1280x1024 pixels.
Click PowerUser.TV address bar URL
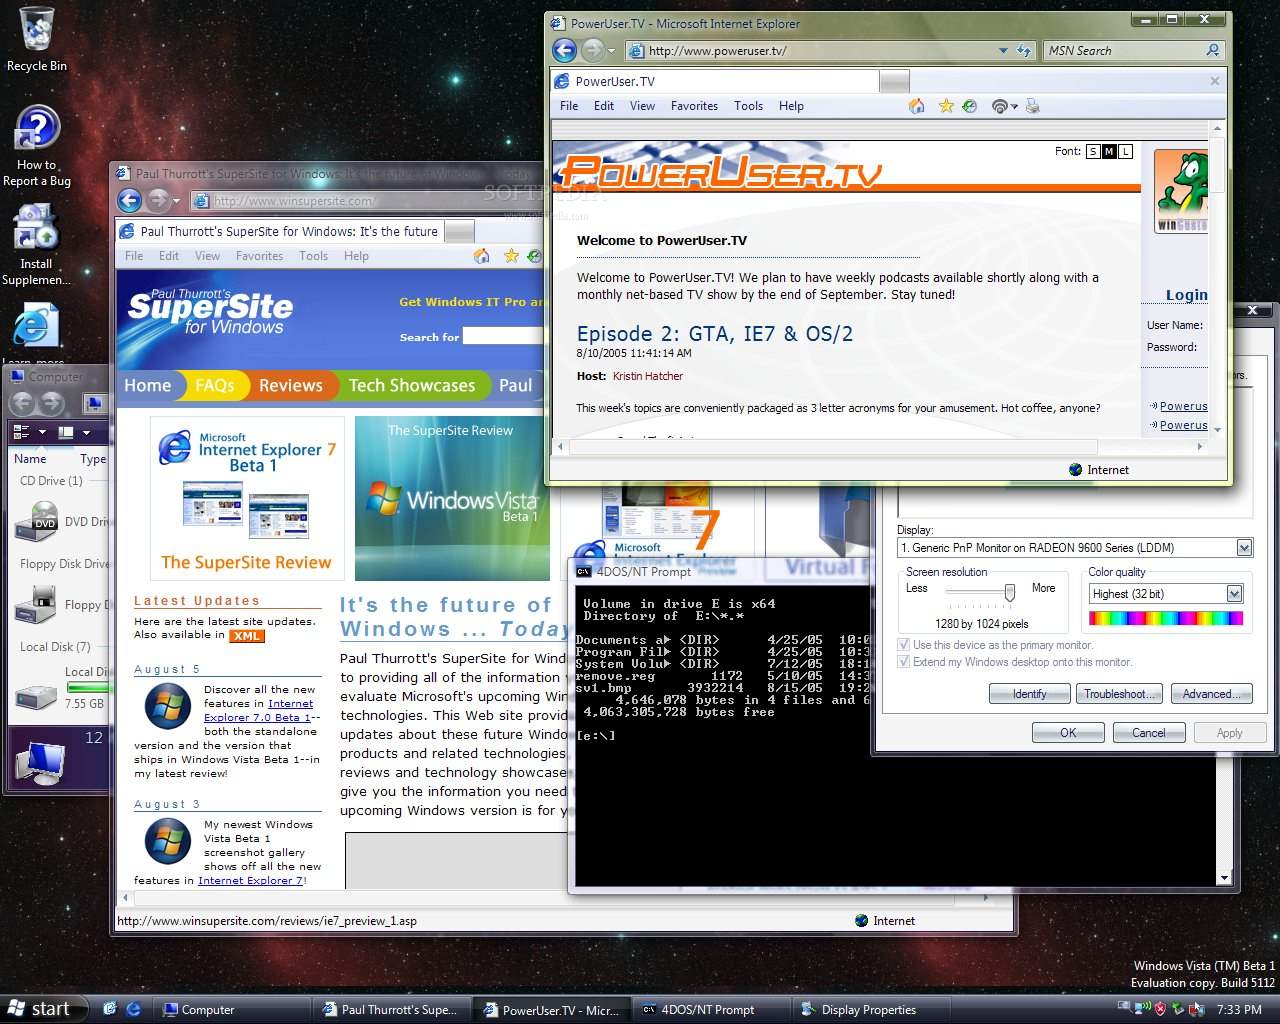click(x=717, y=51)
